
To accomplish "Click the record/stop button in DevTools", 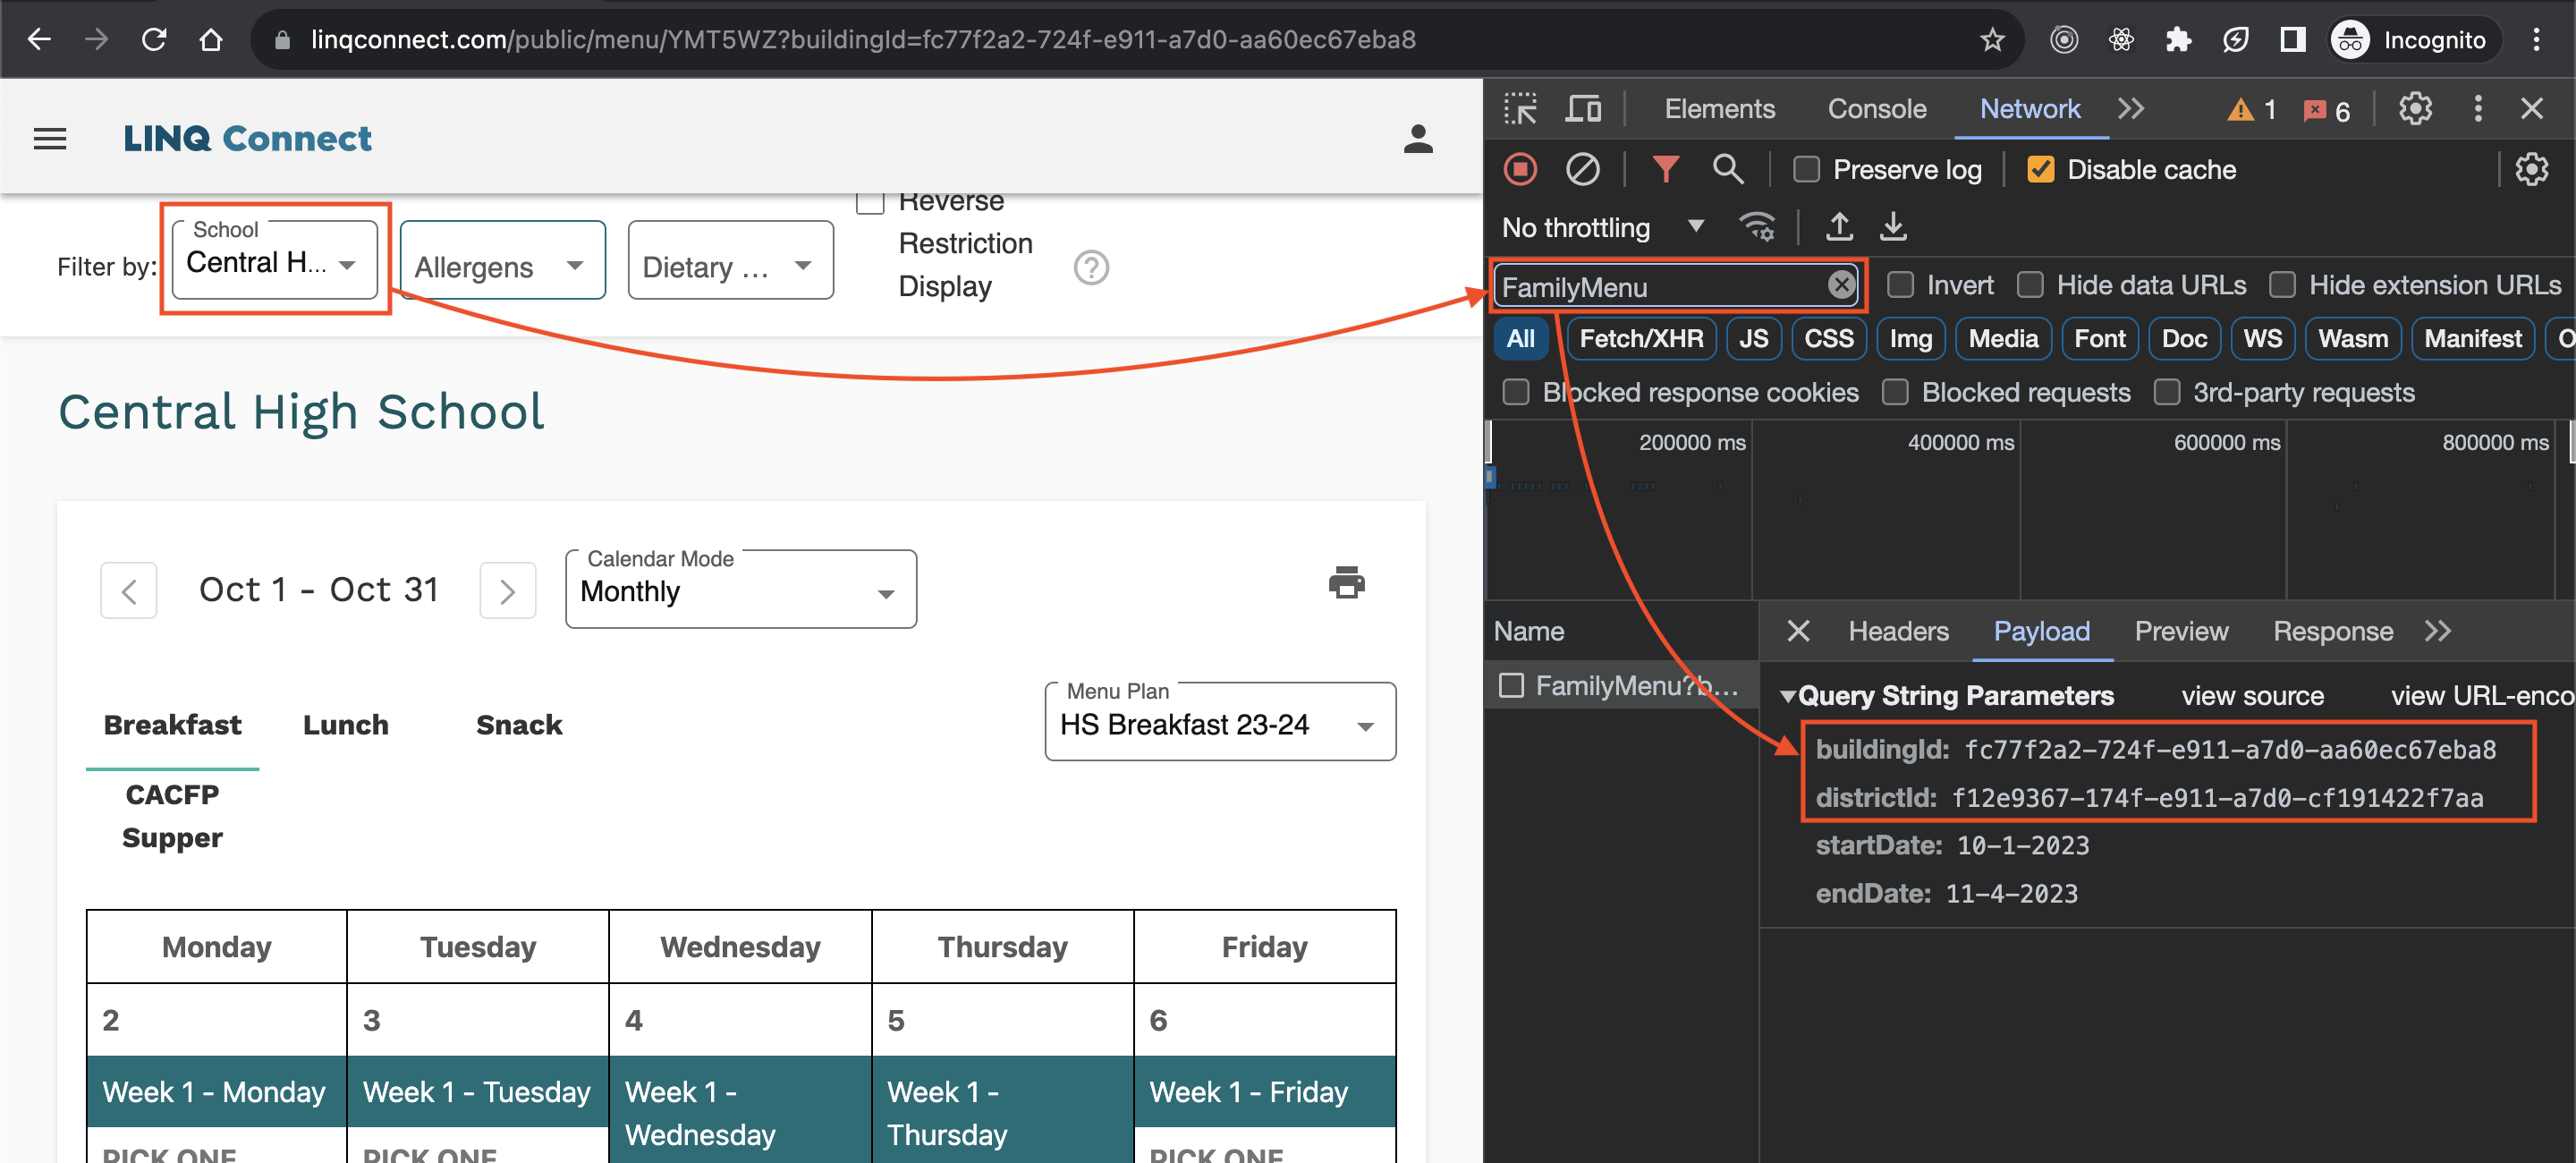I will (1520, 169).
